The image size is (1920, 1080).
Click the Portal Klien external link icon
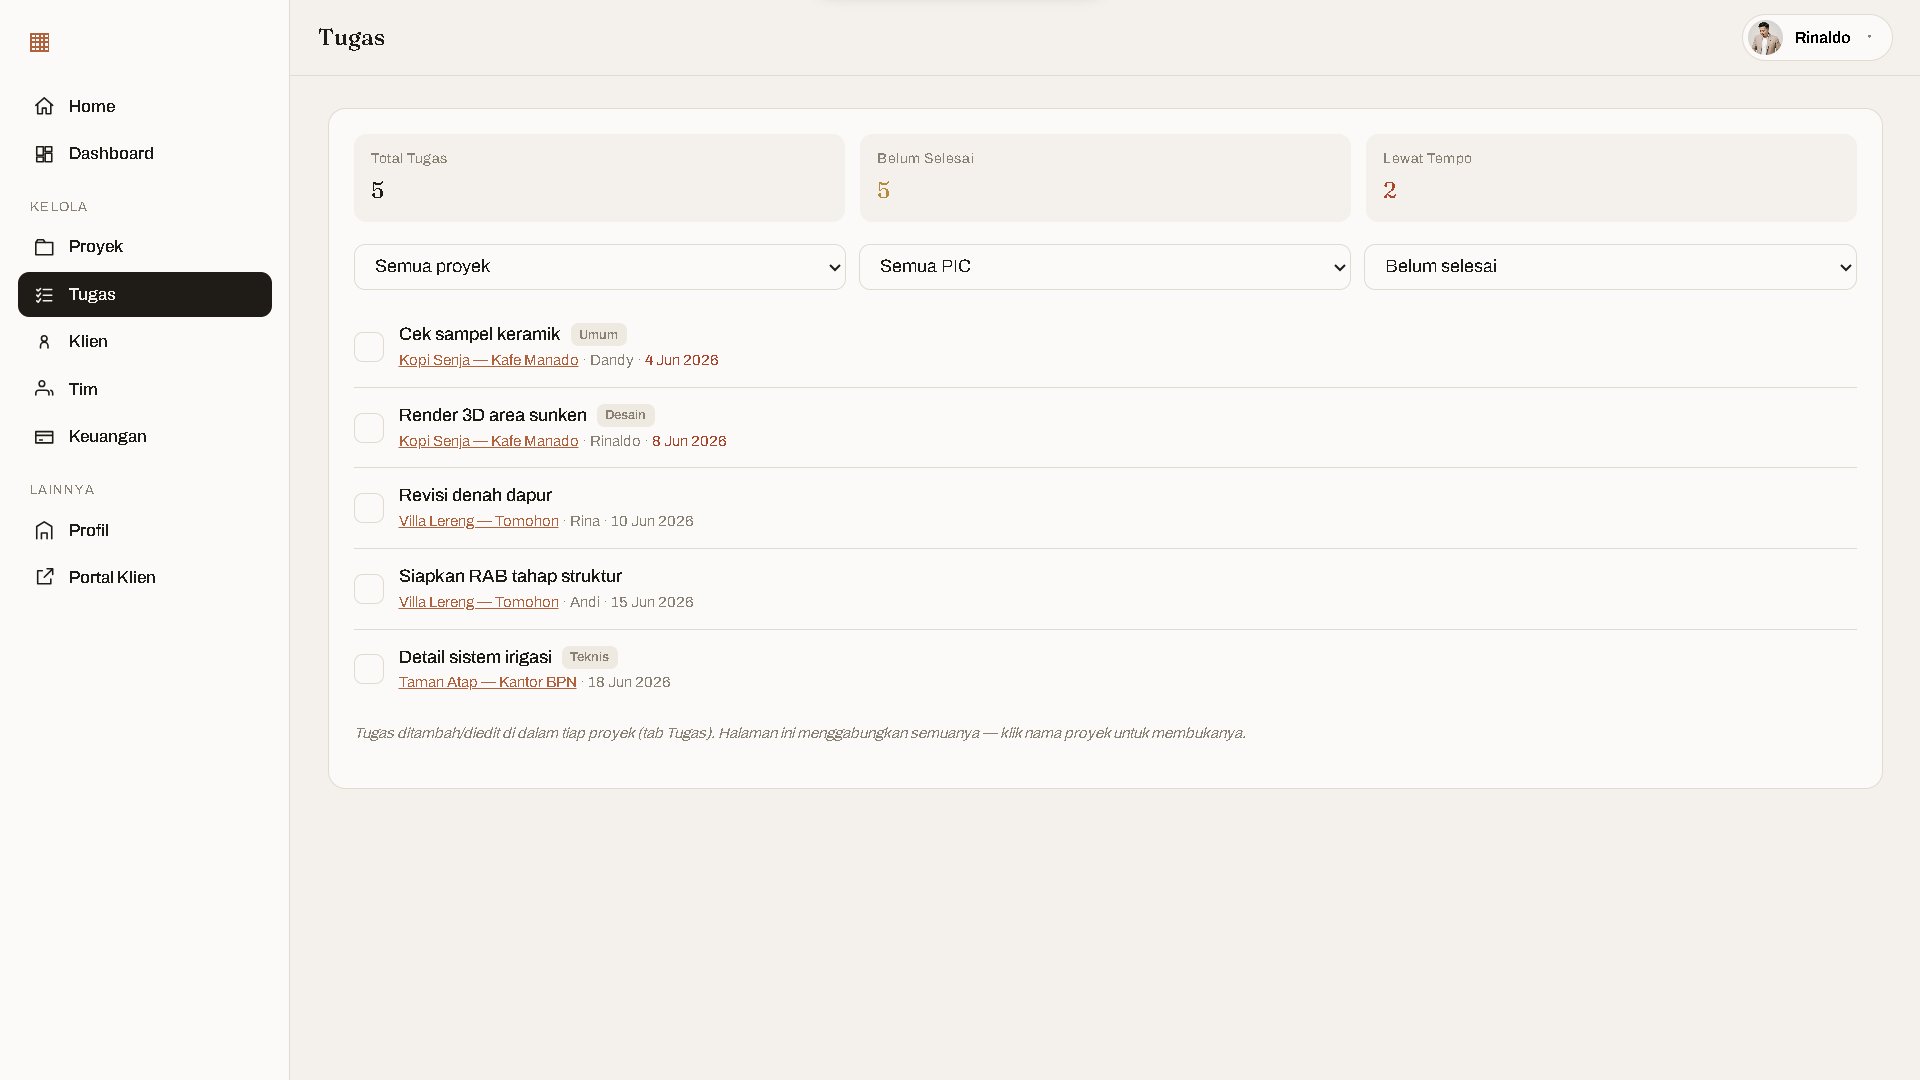[44, 577]
